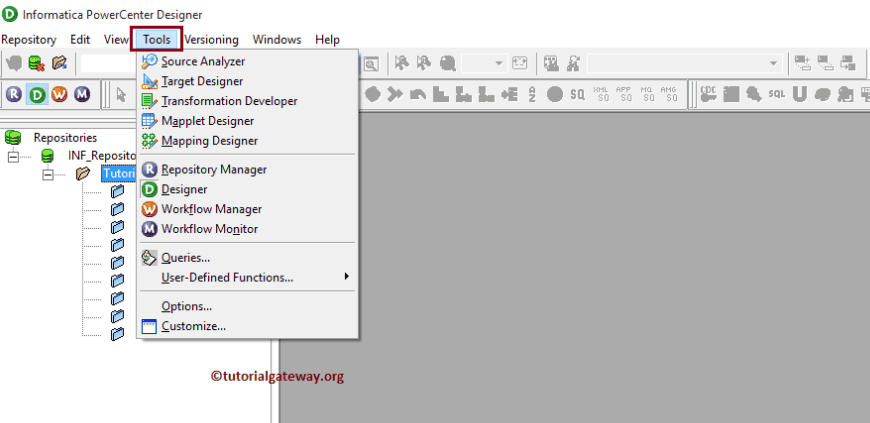Choose Mapplet Designer in menu
This screenshot has width=870, height=423.
point(248,121)
